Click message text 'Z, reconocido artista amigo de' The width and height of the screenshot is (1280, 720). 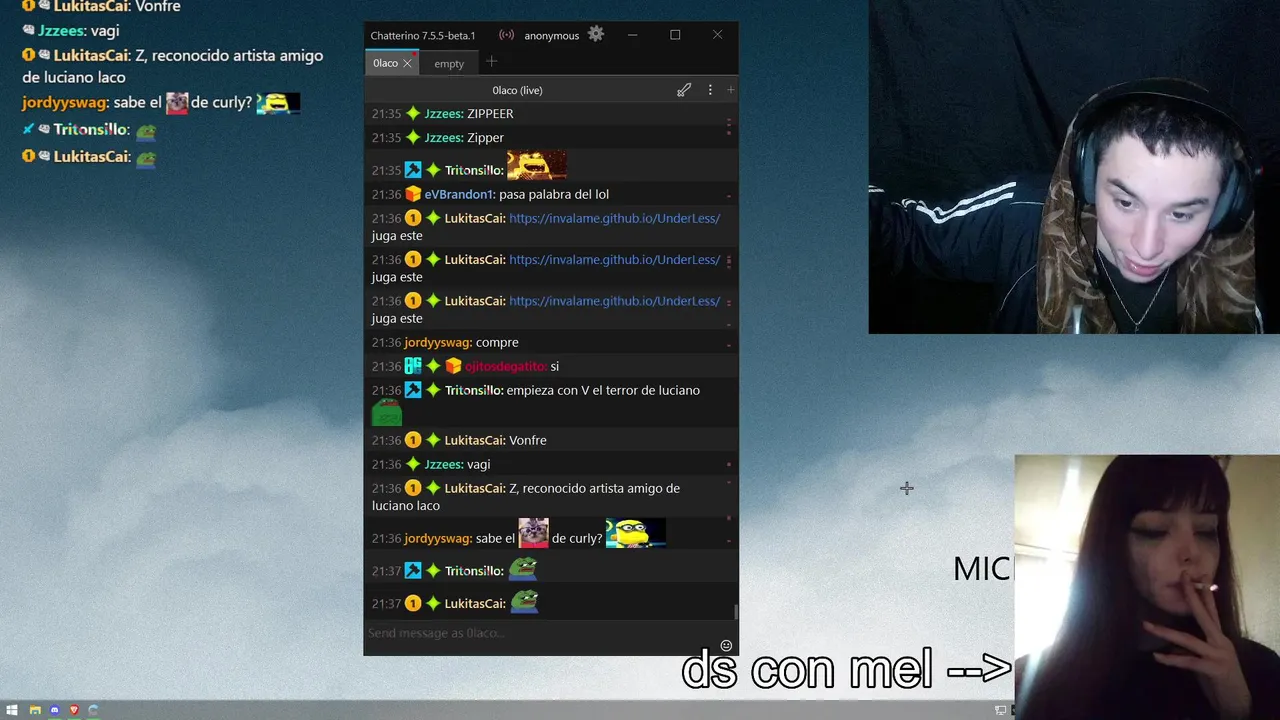coord(594,488)
